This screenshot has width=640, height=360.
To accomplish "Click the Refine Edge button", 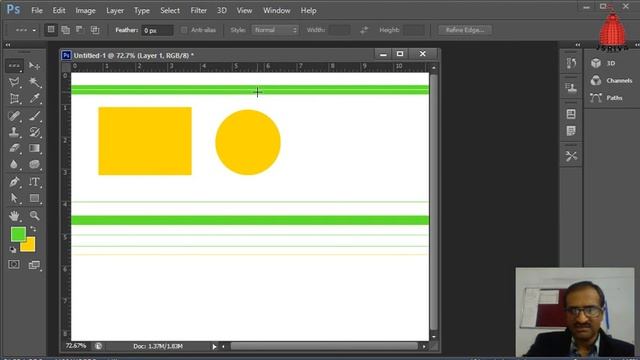I will click(x=465, y=30).
